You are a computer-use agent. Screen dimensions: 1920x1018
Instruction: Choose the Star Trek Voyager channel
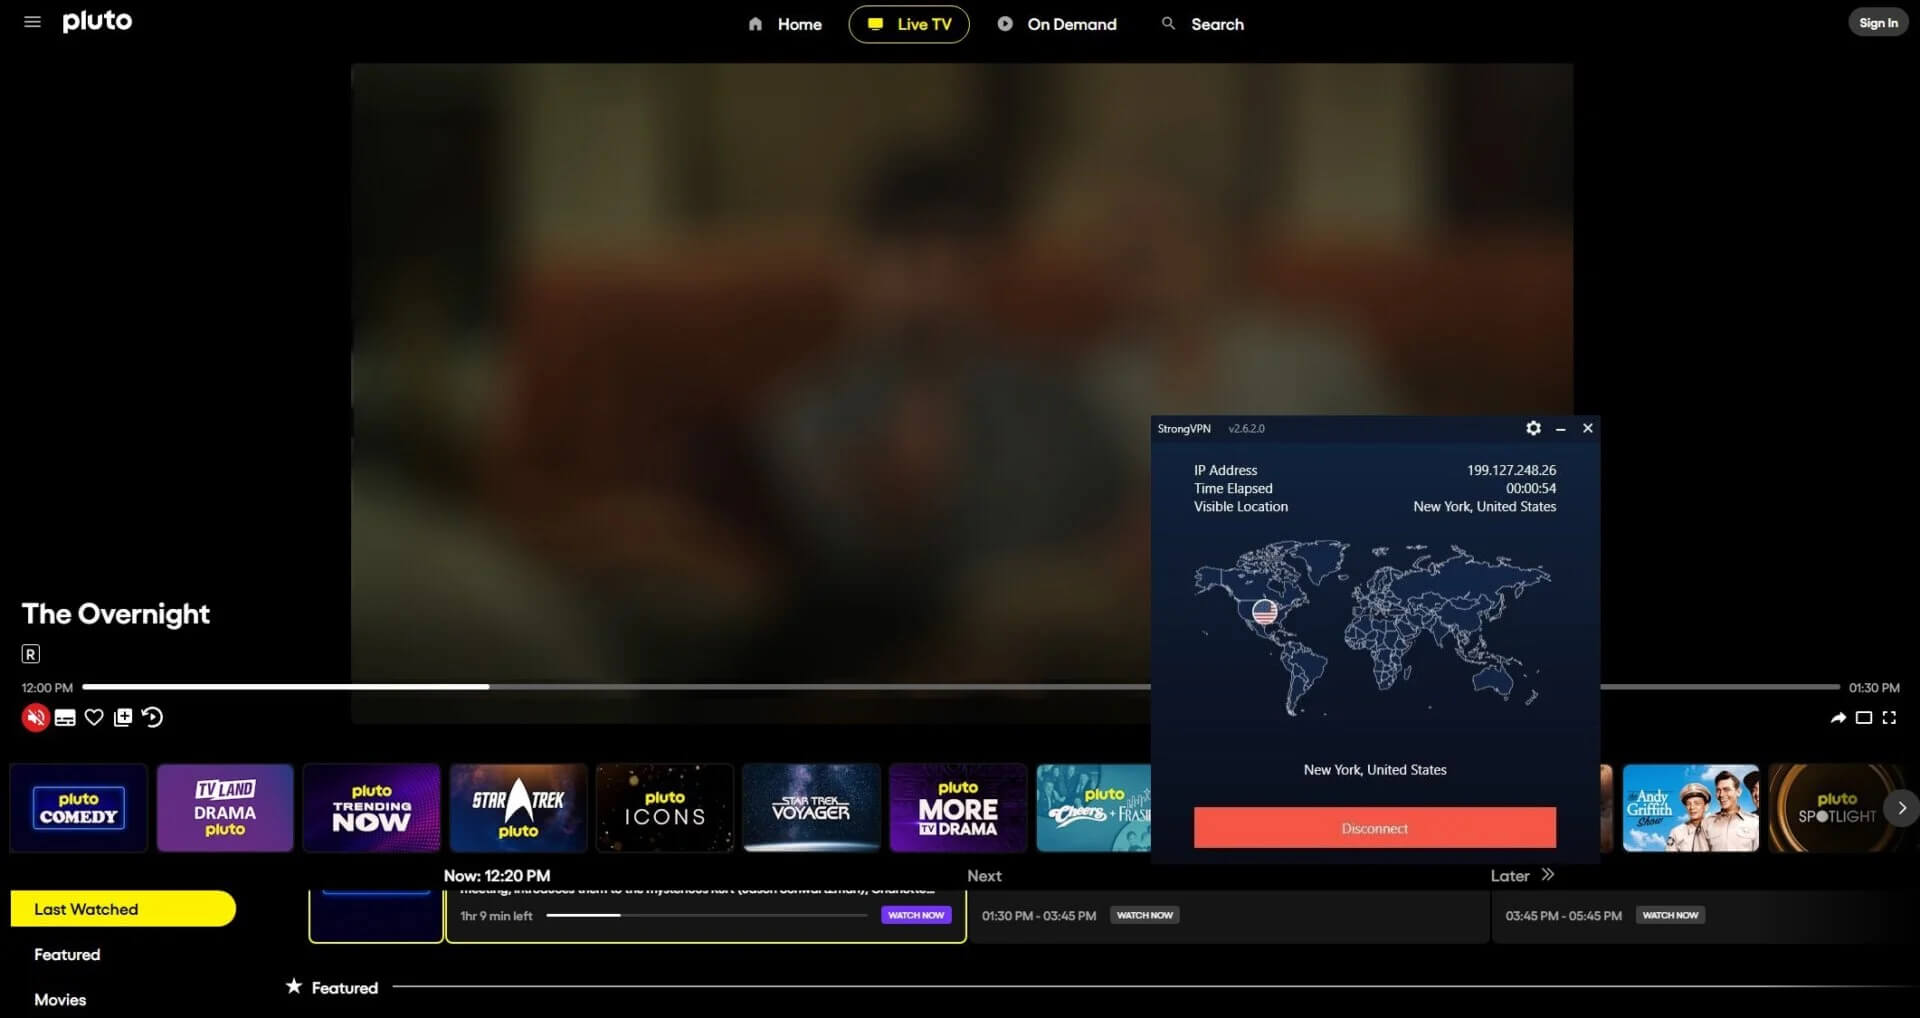pyautogui.click(x=811, y=808)
